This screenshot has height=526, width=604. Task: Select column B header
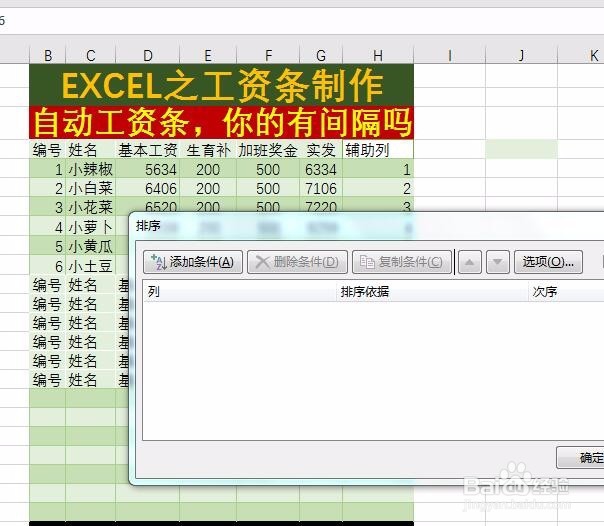pos(48,56)
